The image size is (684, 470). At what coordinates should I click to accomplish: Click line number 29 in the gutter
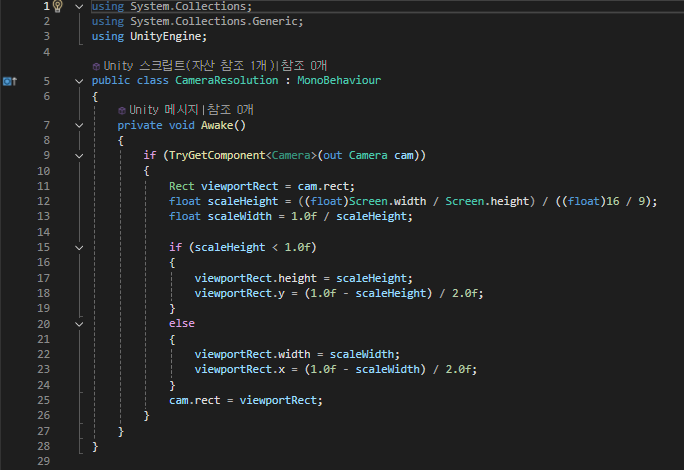(x=44, y=461)
